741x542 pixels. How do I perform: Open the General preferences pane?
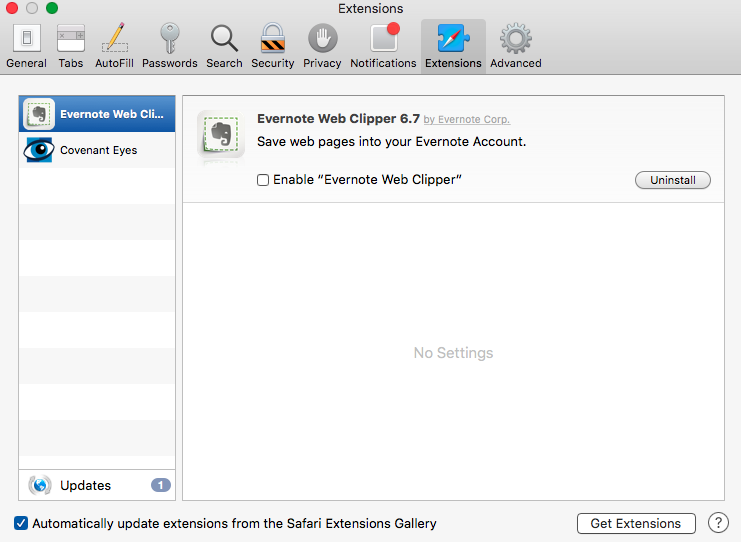click(26, 46)
